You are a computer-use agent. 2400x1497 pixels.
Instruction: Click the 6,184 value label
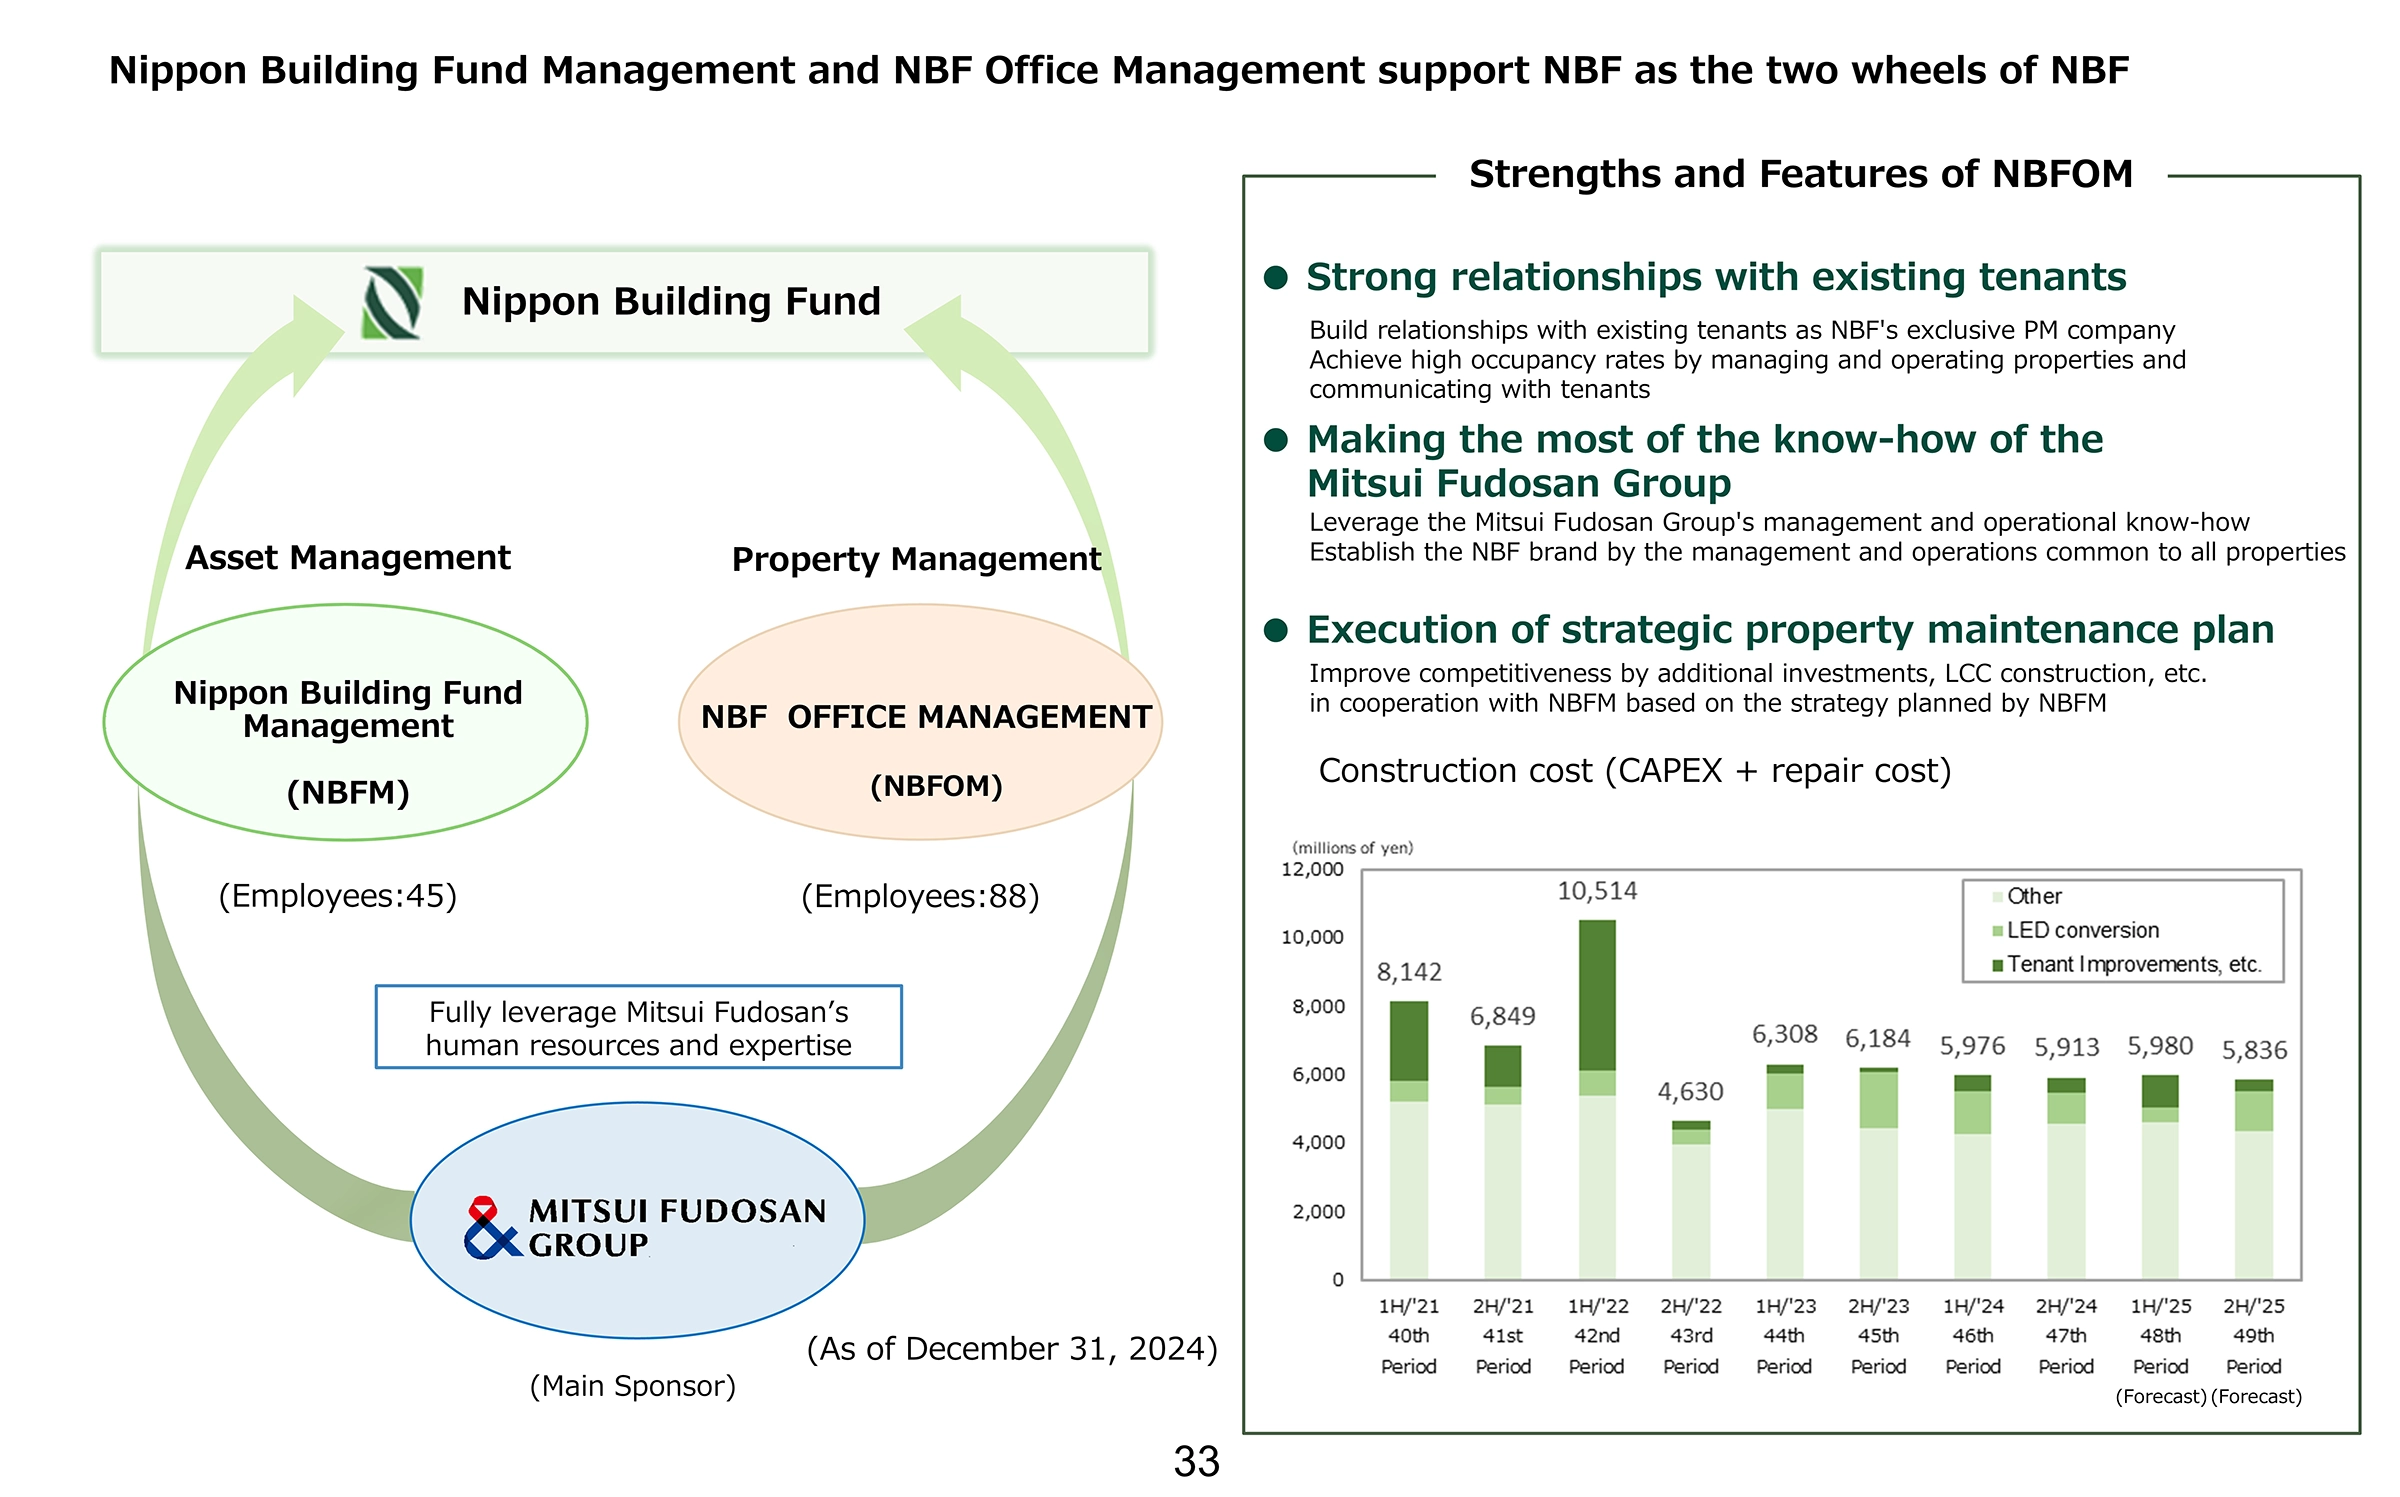tap(1878, 1039)
